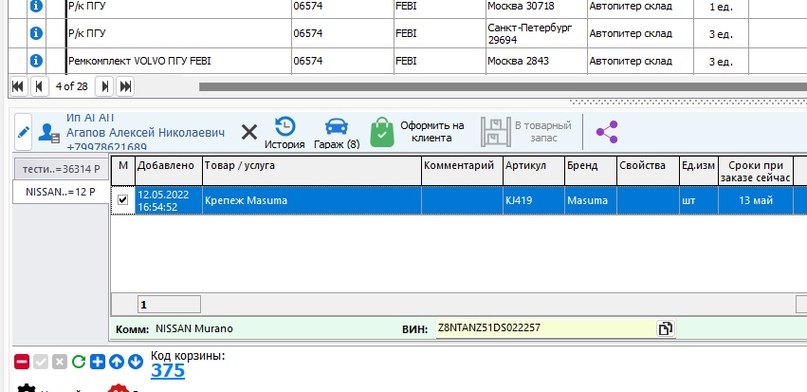Open basket code 375 link

(168, 370)
